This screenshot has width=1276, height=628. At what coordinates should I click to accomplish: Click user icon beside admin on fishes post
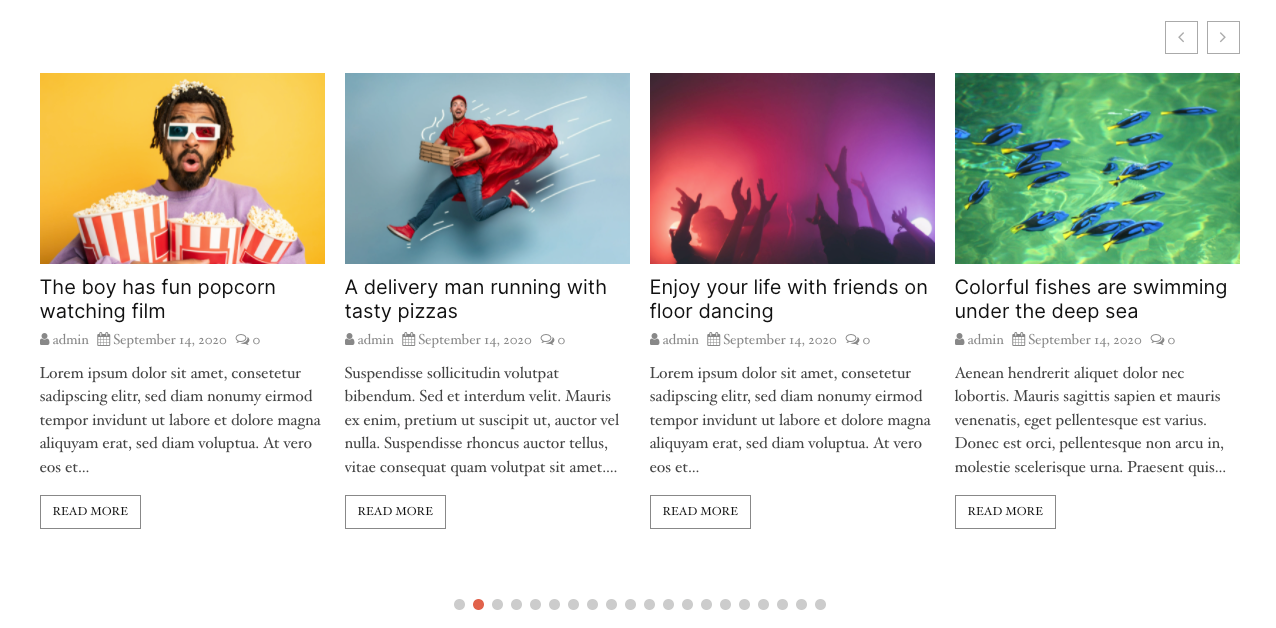pyautogui.click(x=959, y=340)
